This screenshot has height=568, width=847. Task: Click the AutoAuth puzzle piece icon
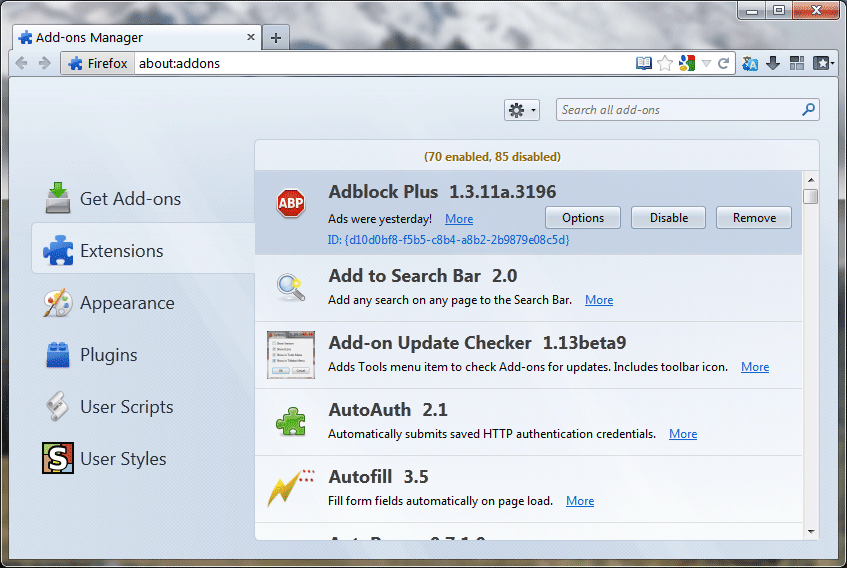pyautogui.click(x=291, y=422)
